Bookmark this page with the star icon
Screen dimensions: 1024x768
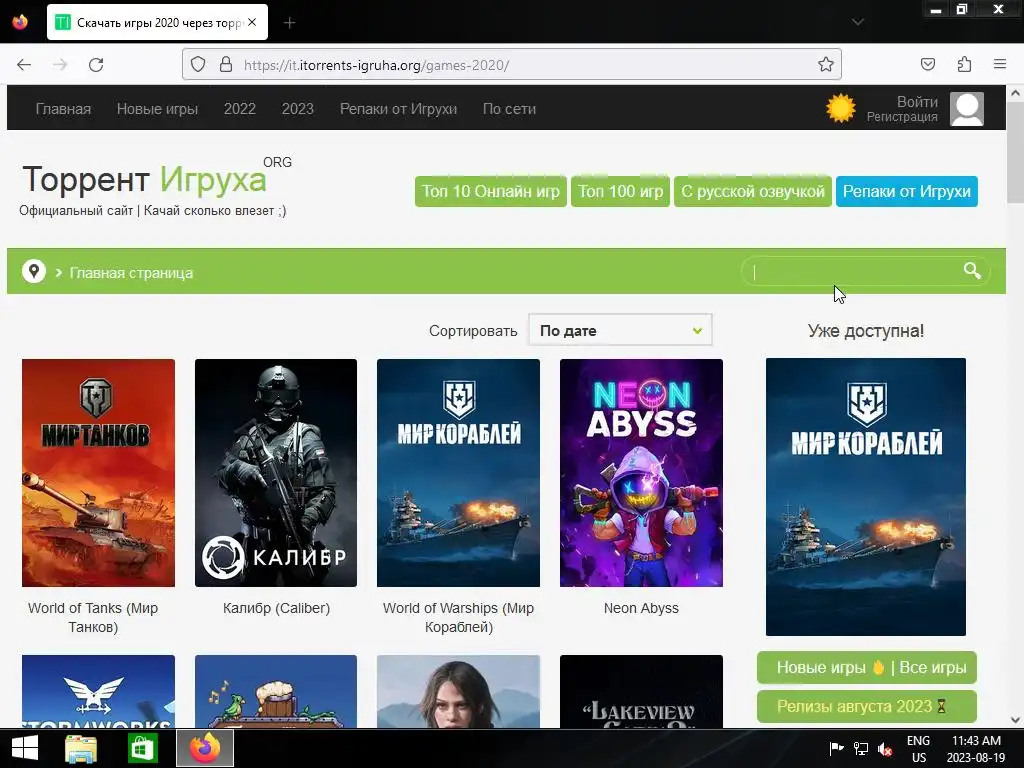coord(825,65)
